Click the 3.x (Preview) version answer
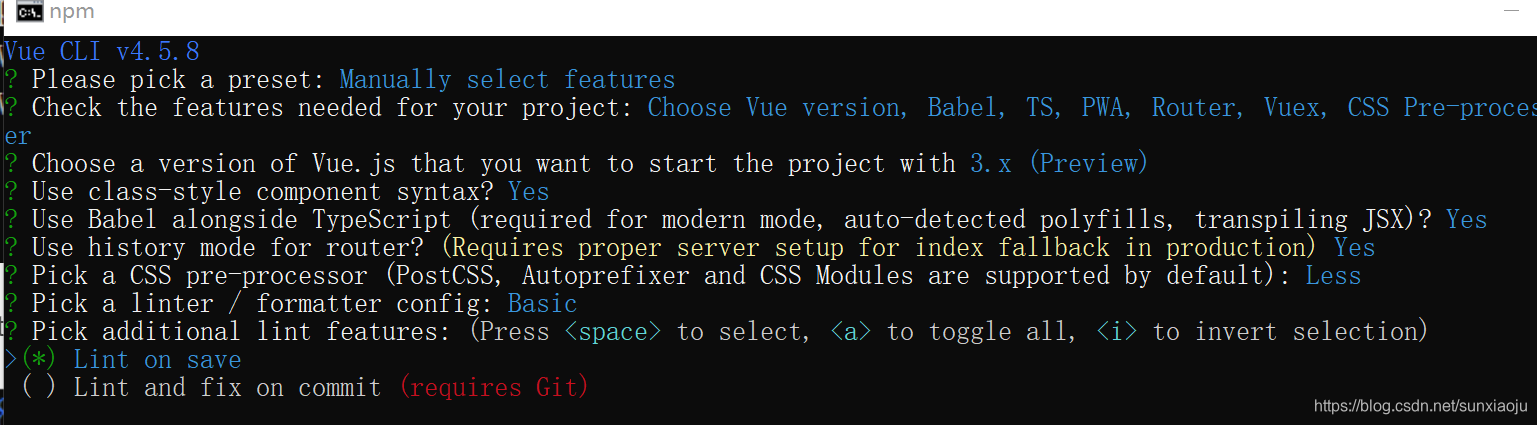The image size is (1537, 425). click(x=1059, y=164)
